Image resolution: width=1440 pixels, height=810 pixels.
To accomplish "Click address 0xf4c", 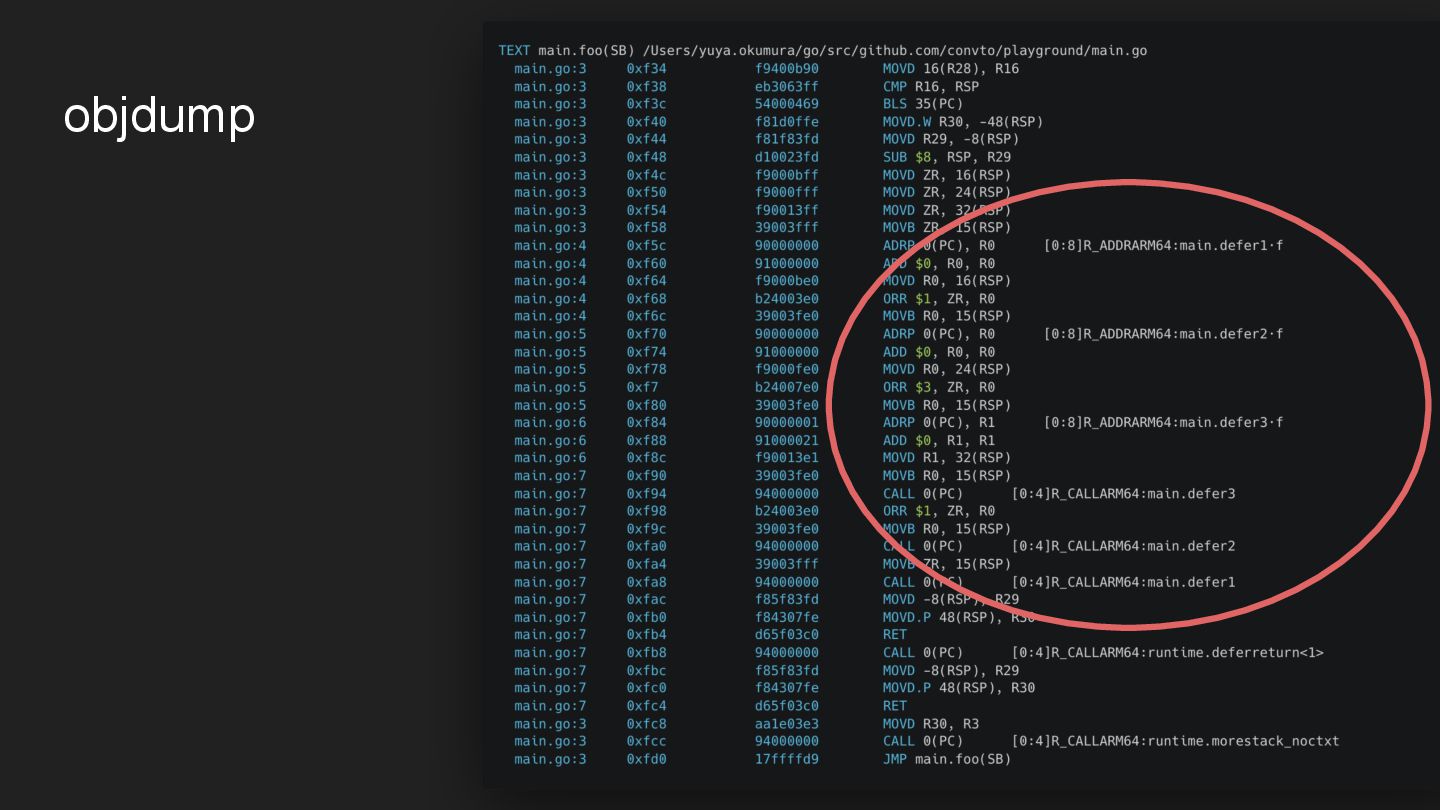I will coord(646,175).
